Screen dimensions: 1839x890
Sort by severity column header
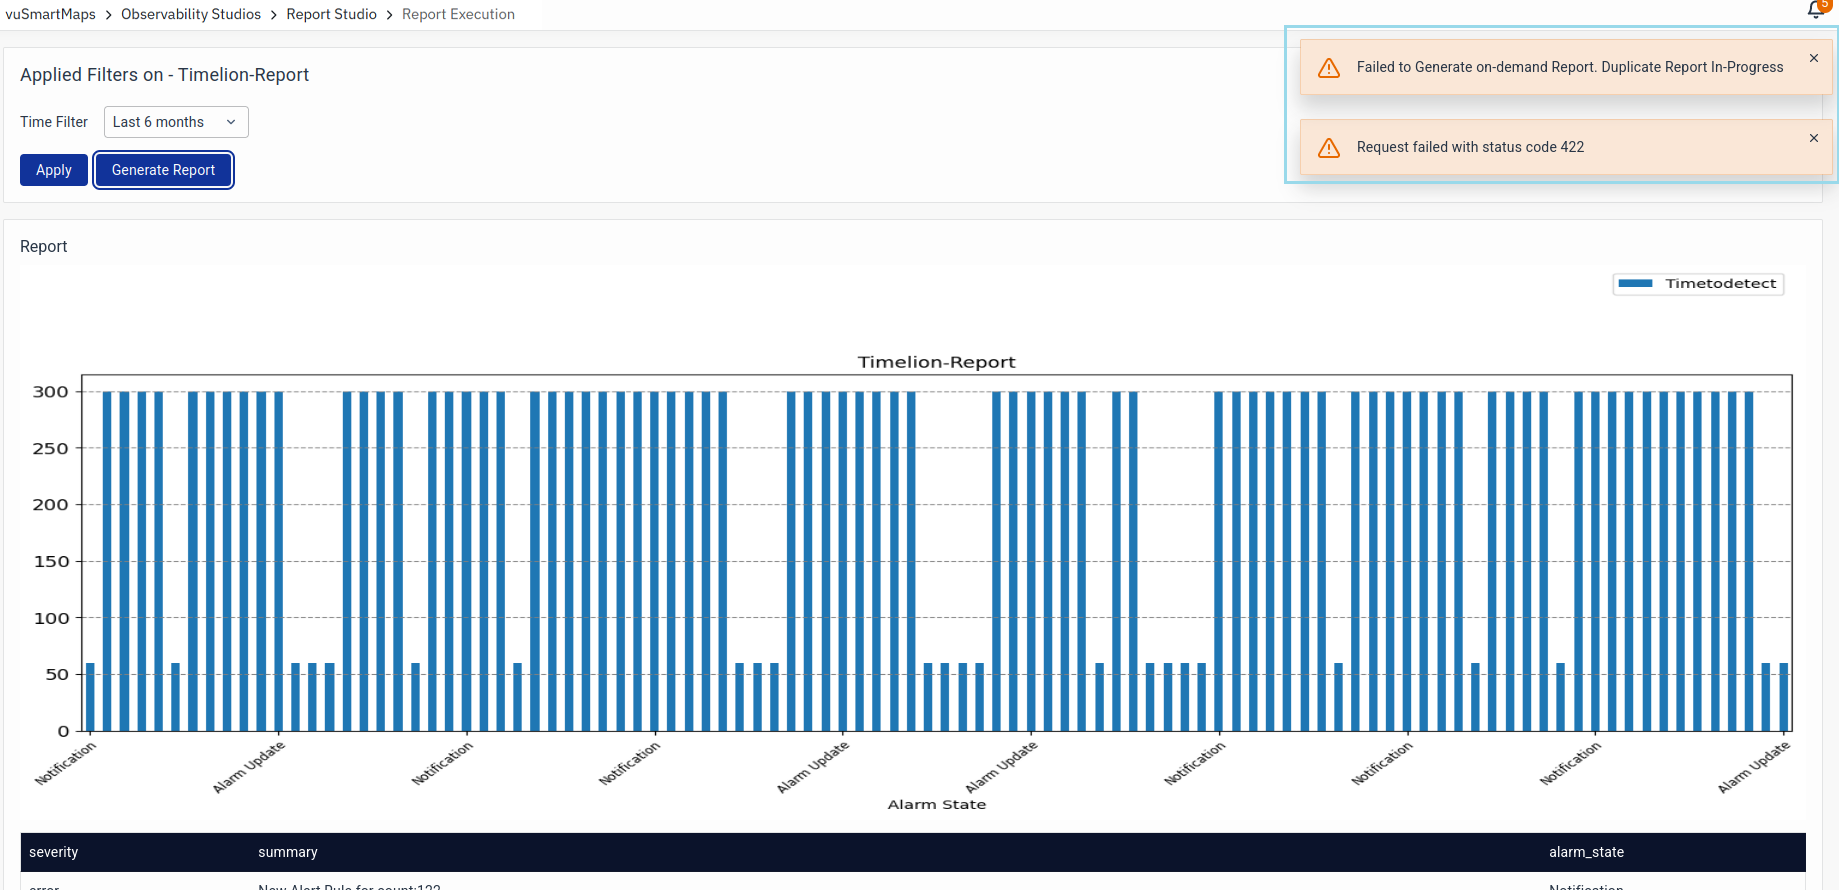(54, 852)
